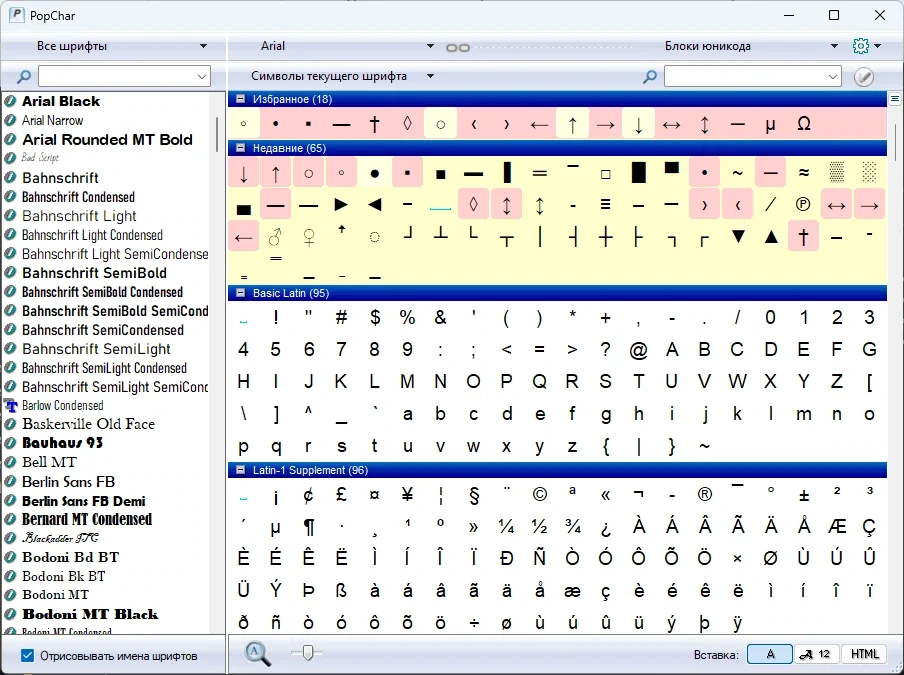Viewport: 904px width, 675px height.
Task: Click the round pen icon beside search
Action: point(864,77)
